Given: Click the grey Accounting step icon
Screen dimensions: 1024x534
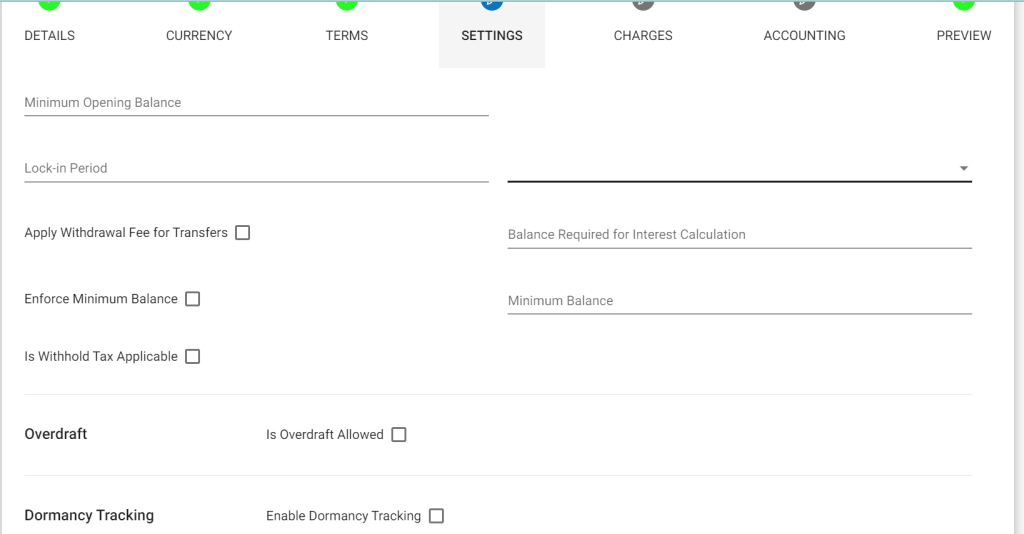Looking at the screenshot, I should point(805,5).
